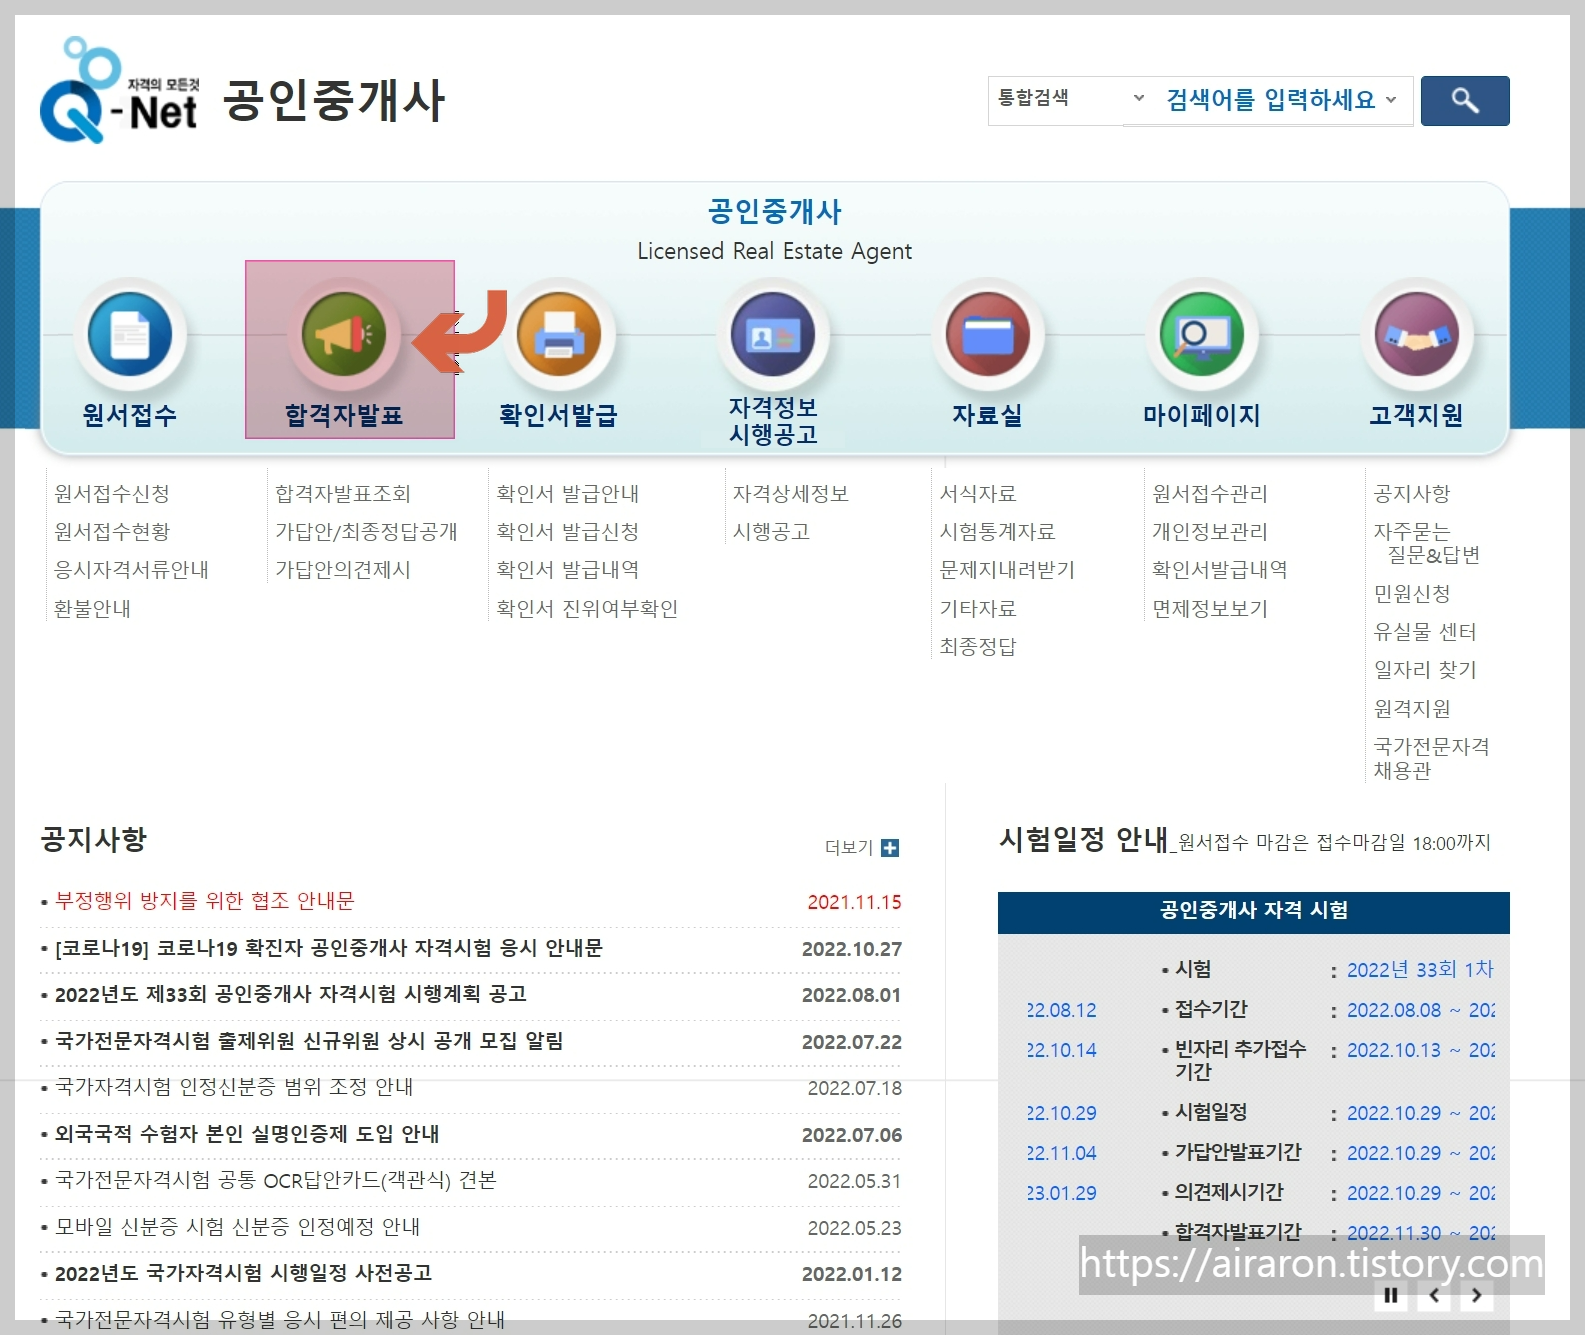Open the 자격정보 시행공고 ID card icon
This screenshot has height=1335, width=1585.
point(773,334)
